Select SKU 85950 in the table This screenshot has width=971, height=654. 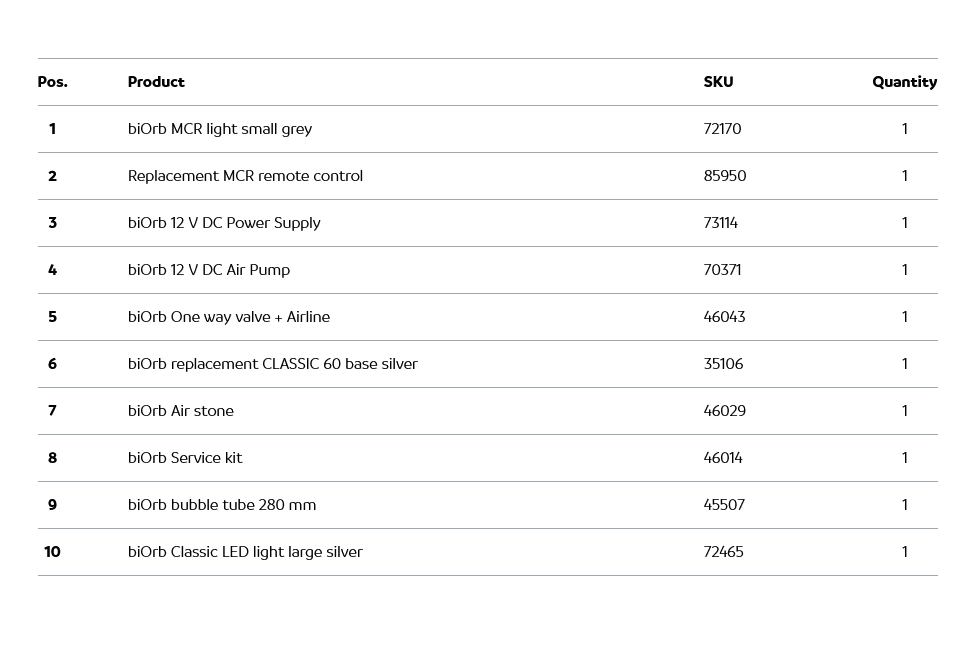tap(725, 176)
